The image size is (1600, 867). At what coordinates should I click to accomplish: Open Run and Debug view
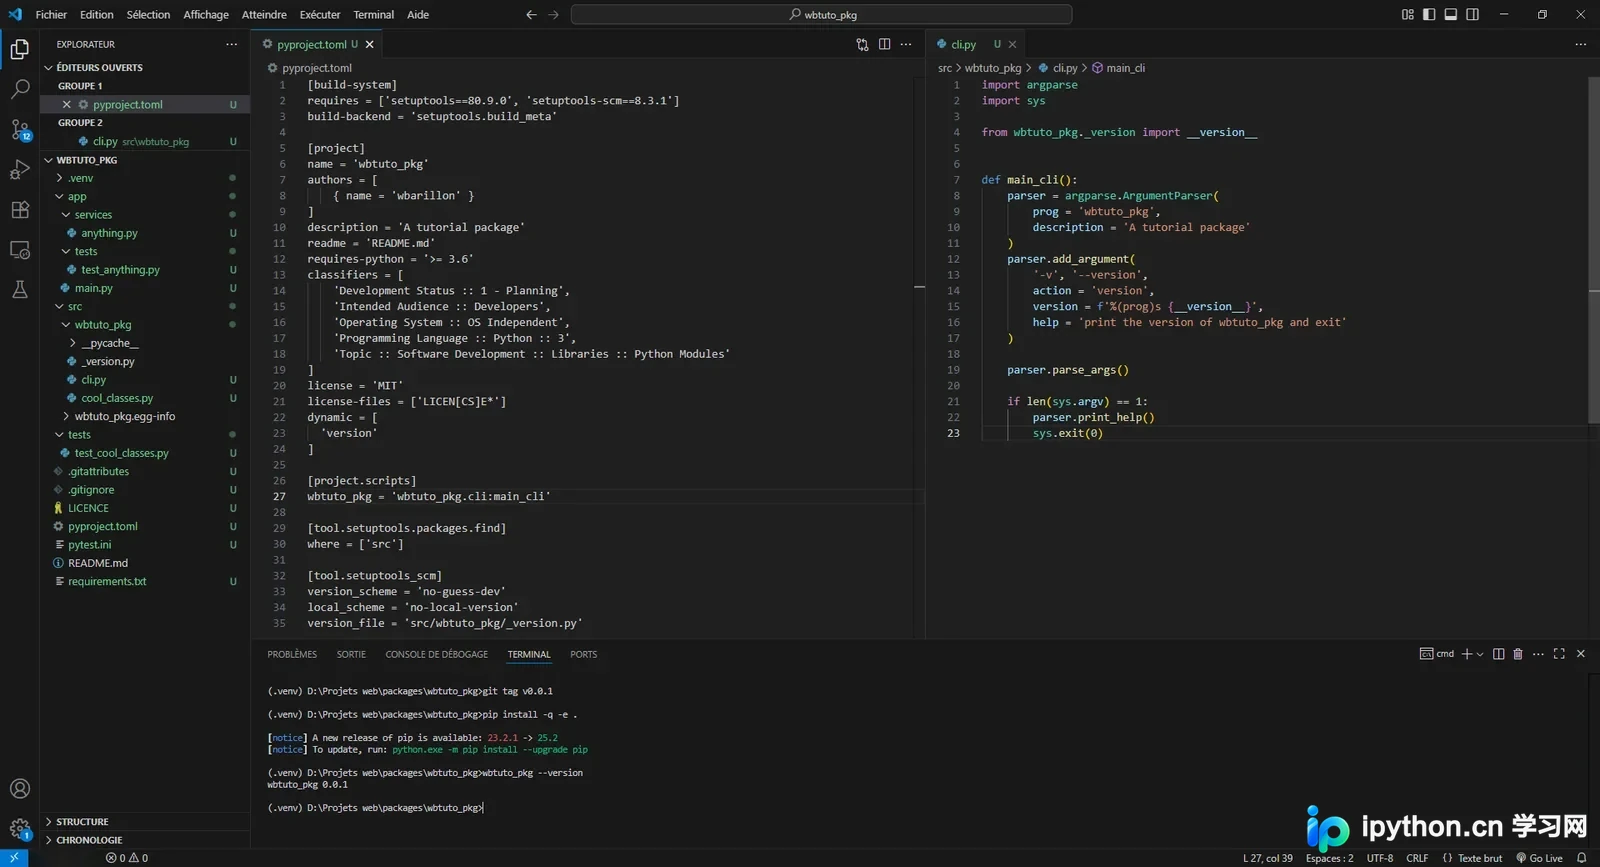(x=20, y=170)
